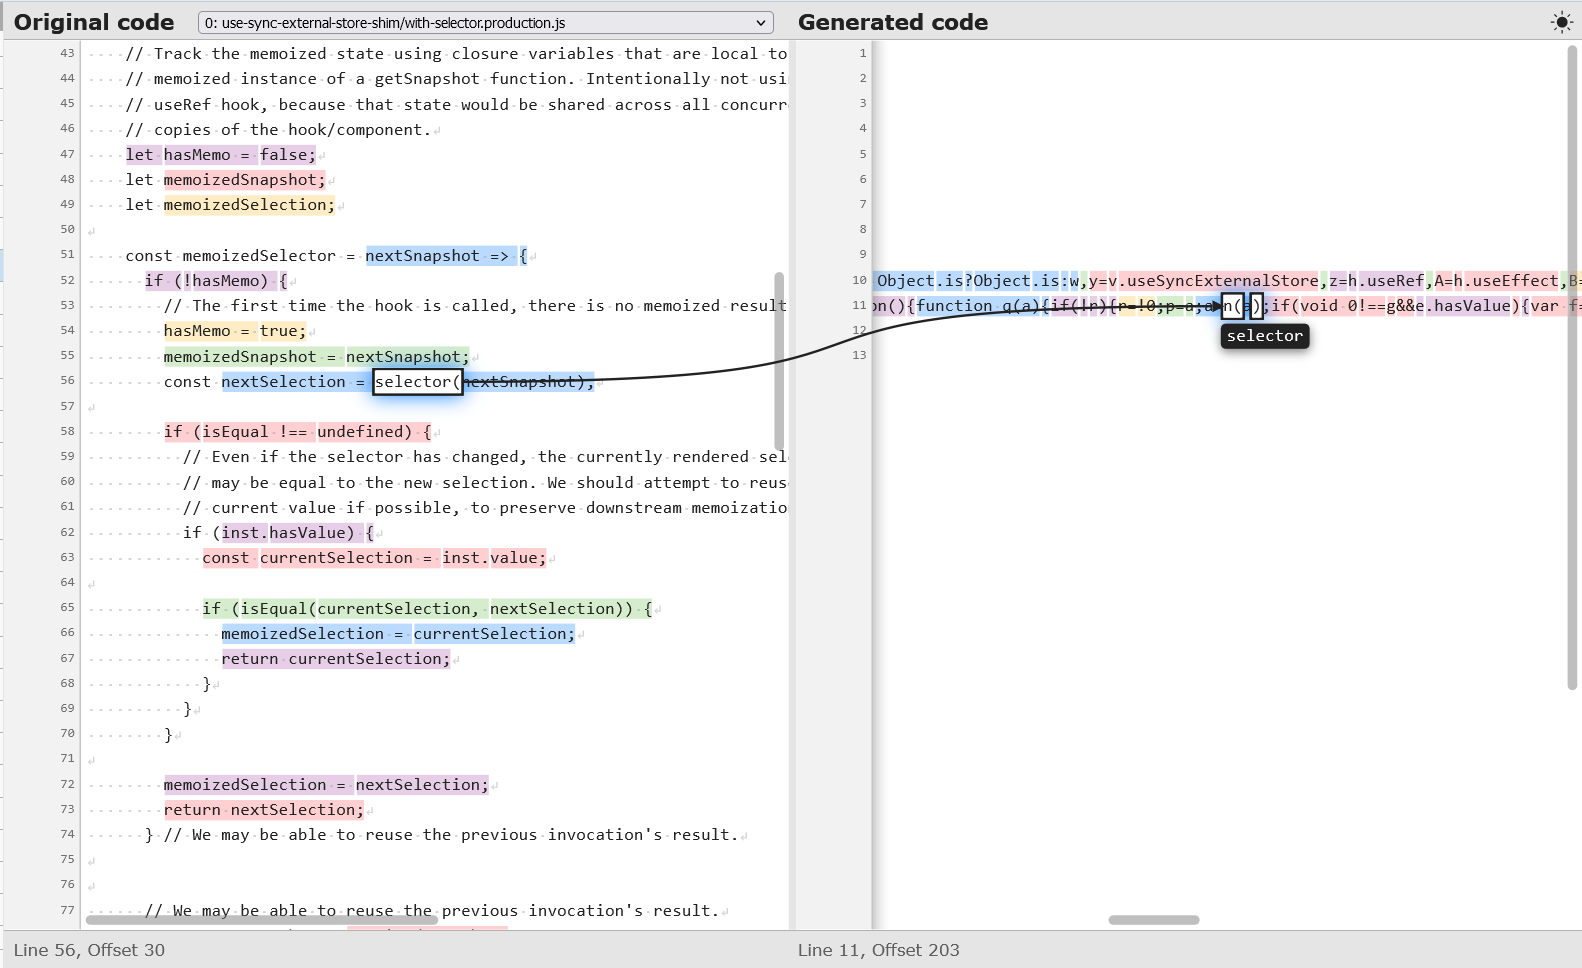The width and height of the screenshot is (1582, 968).
Task: Click the dropdown chevron next to with-selector.production.js
Action: pos(762,22)
